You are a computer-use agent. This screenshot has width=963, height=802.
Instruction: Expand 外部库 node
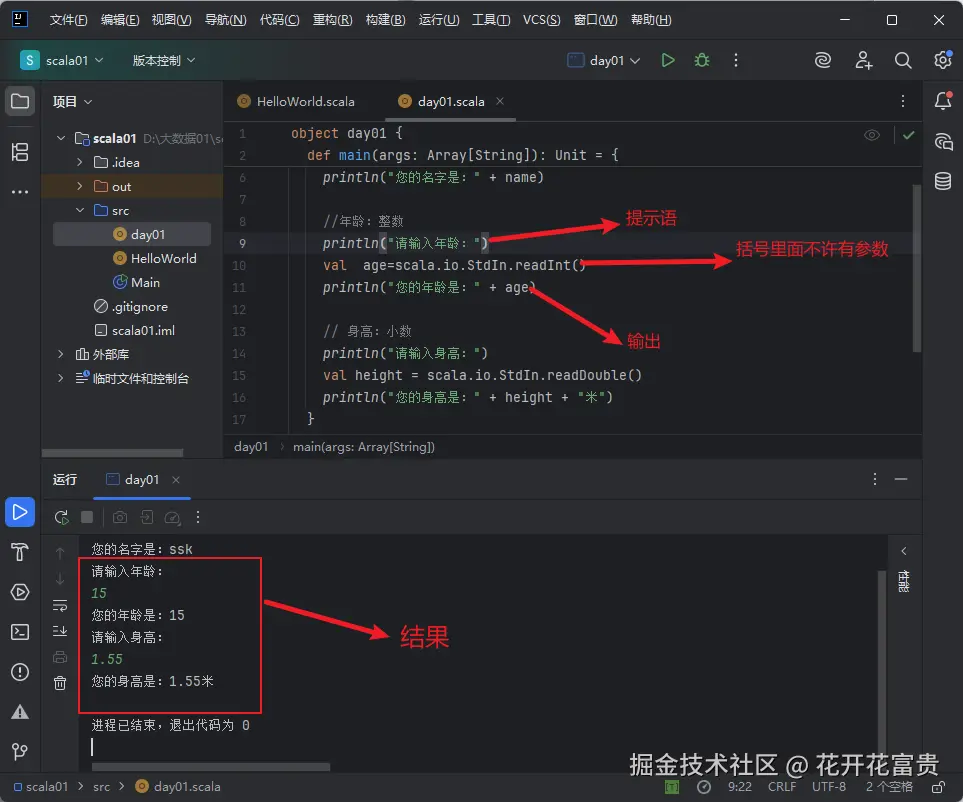point(61,354)
